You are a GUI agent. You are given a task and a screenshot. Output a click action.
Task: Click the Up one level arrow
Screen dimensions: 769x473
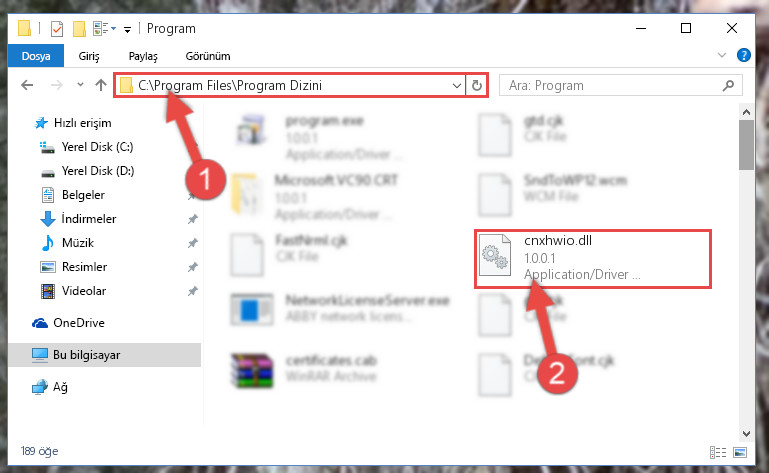pyautogui.click(x=101, y=85)
